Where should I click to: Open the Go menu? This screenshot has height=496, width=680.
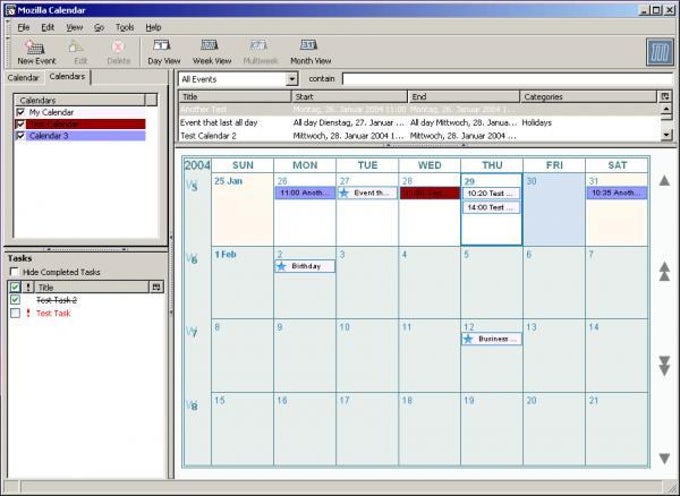[x=99, y=27]
